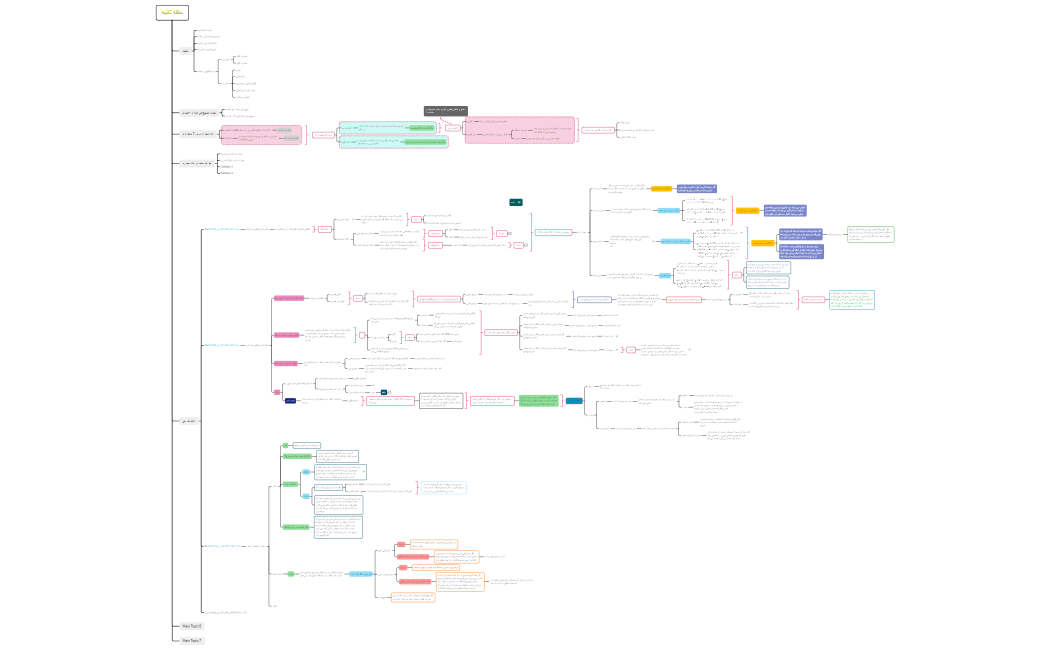The width and height of the screenshot is (1050, 650).
Task: Select the topmost orange label node
Action: [x=661, y=188]
